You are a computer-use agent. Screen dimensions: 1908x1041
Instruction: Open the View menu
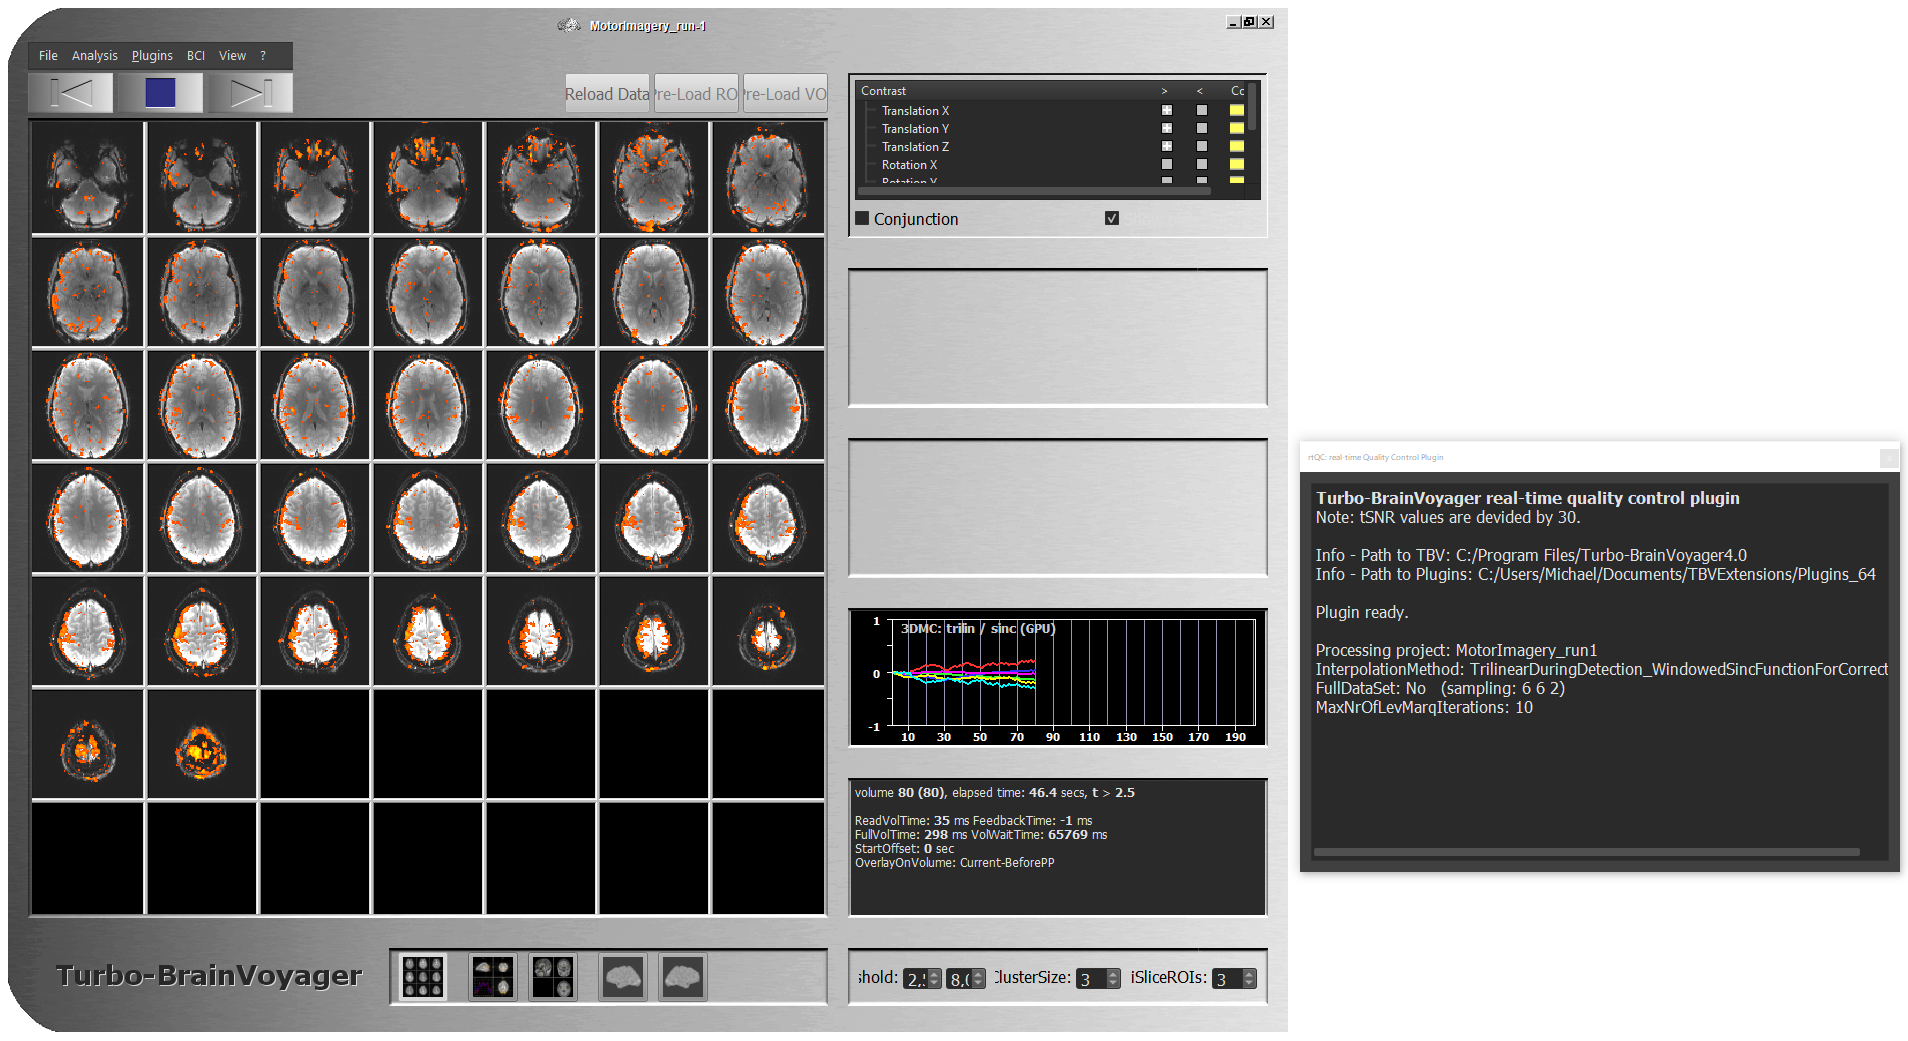pyautogui.click(x=232, y=56)
